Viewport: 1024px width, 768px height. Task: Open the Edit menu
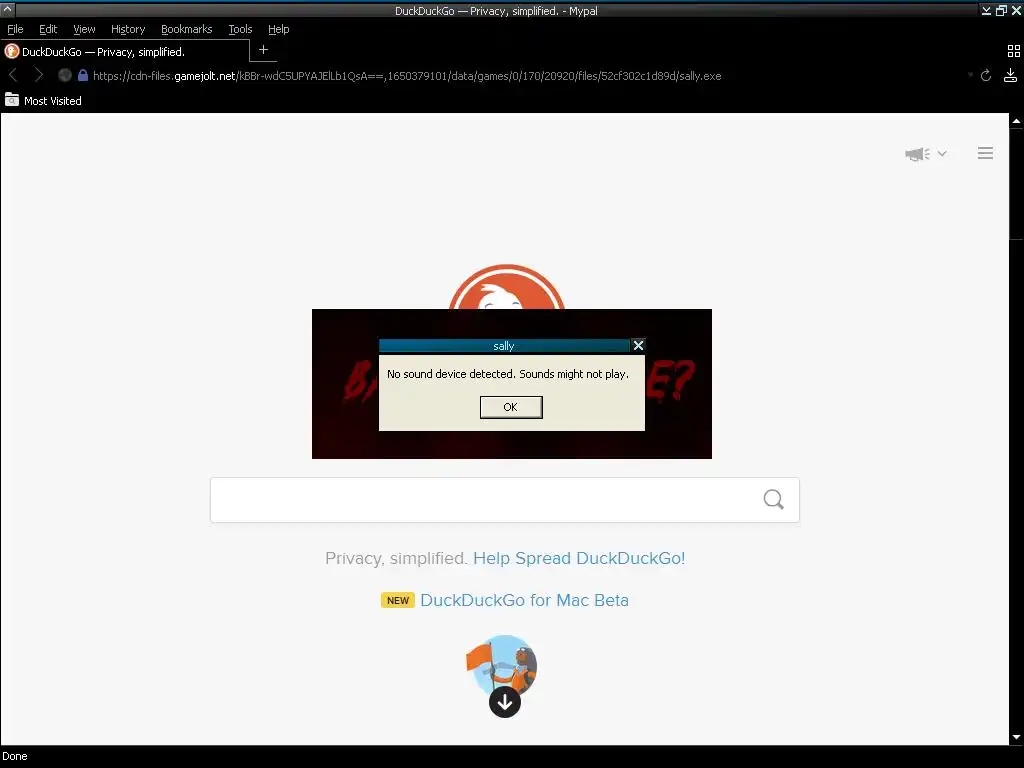click(48, 29)
